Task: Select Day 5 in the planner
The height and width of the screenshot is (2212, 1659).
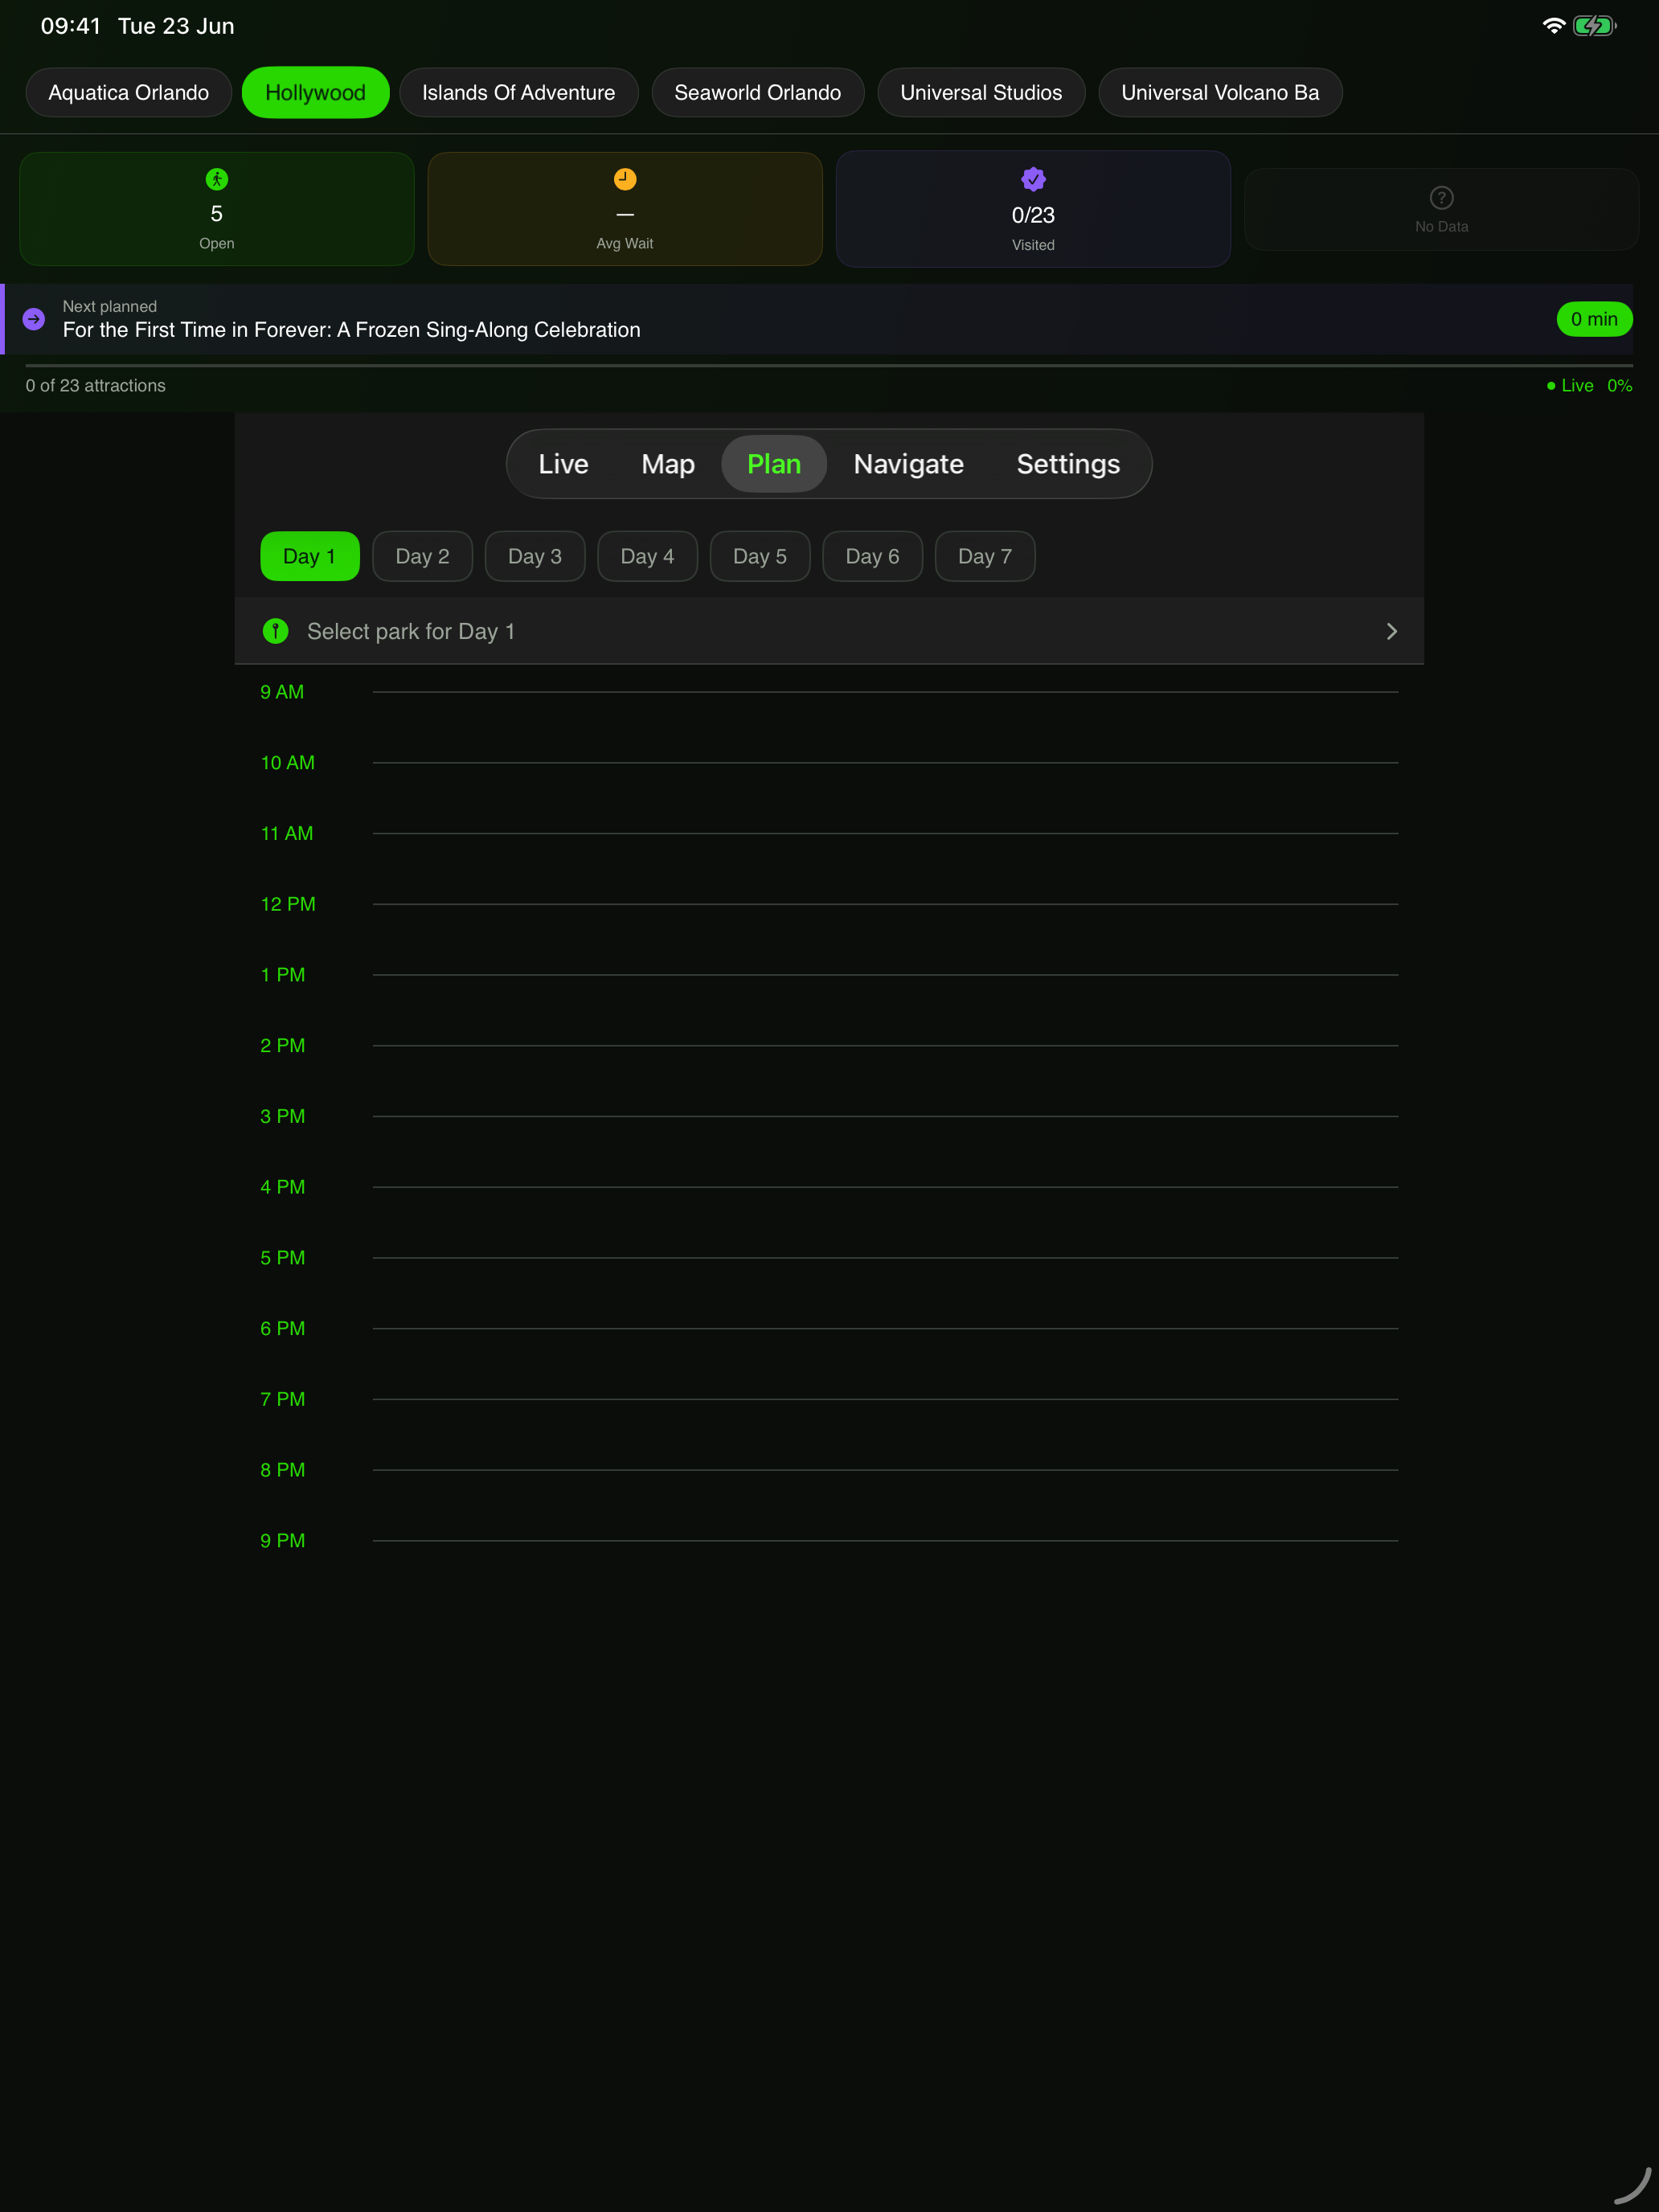Action: tap(760, 556)
